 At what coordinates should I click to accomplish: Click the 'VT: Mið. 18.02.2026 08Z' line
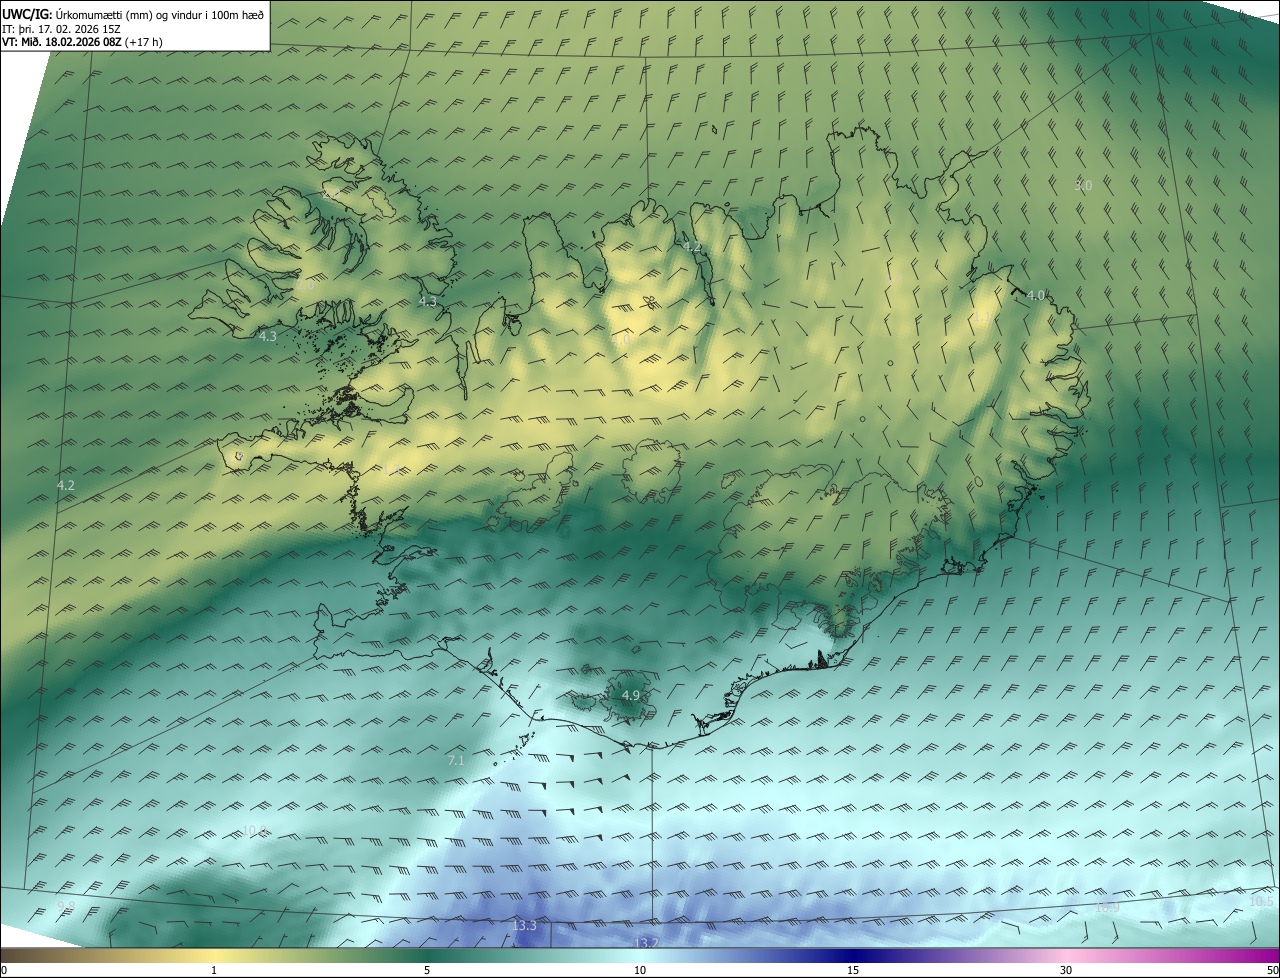pyautogui.click(x=82, y=42)
